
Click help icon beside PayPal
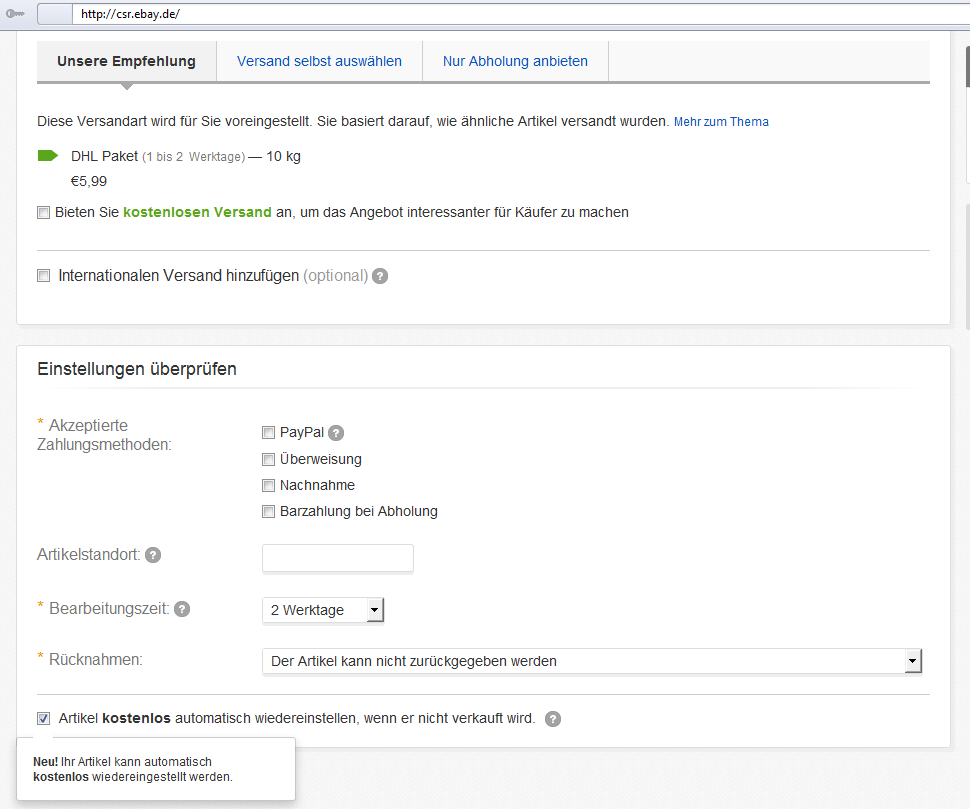(336, 433)
